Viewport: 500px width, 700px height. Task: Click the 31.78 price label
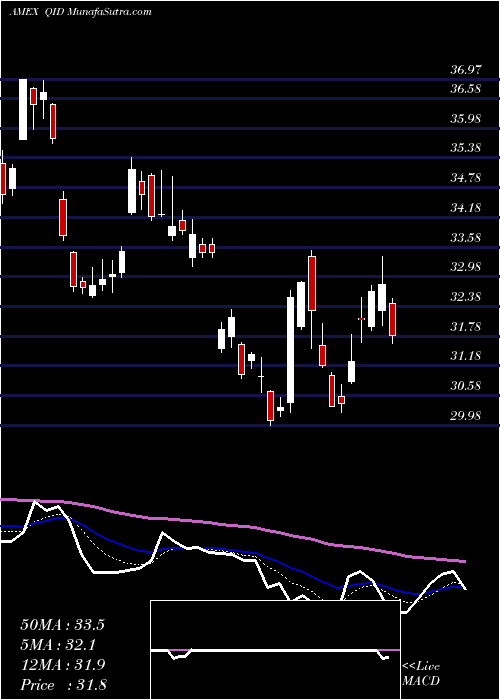click(x=465, y=327)
